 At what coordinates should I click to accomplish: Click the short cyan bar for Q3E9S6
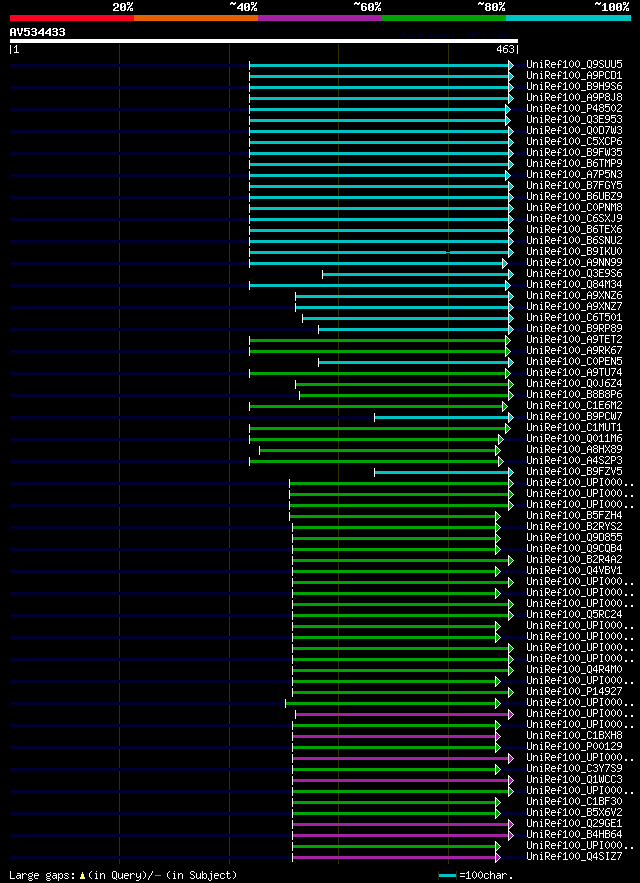(418, 274)
